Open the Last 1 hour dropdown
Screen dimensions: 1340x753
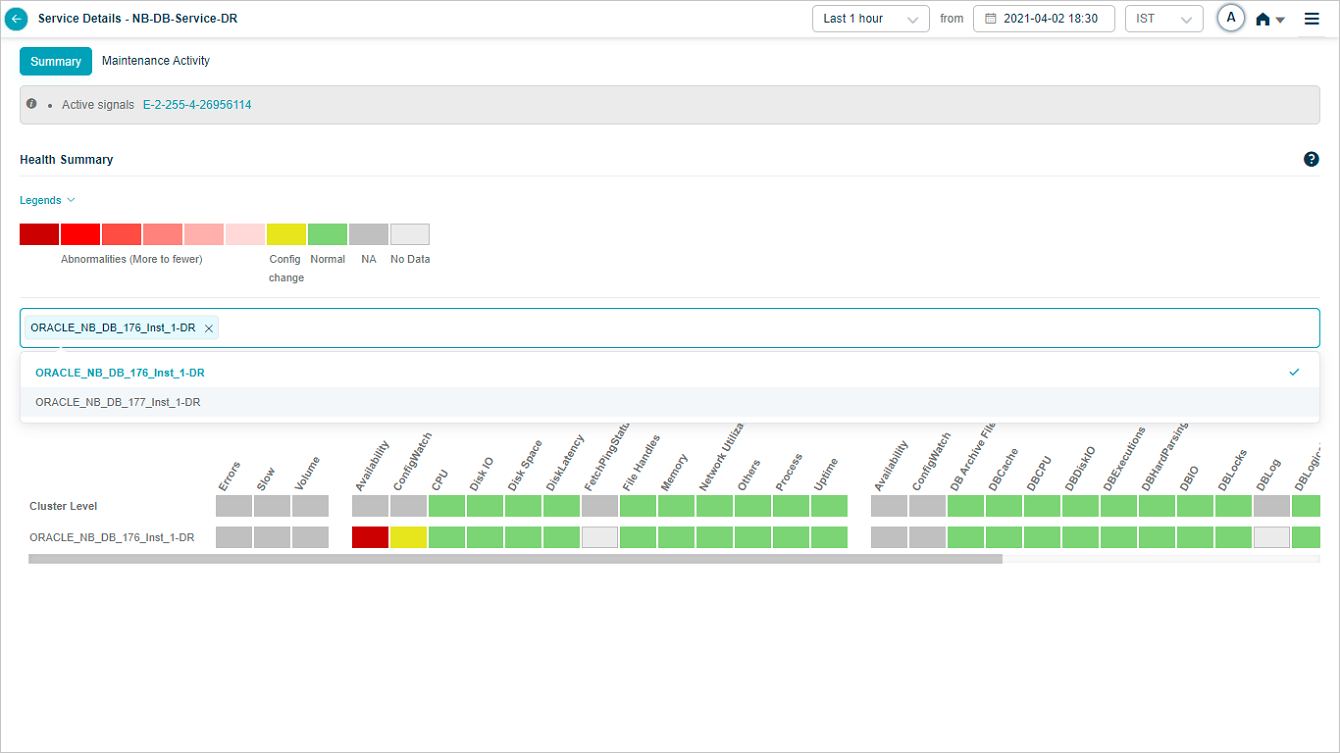pyautogui.click(x=870, y=19)
